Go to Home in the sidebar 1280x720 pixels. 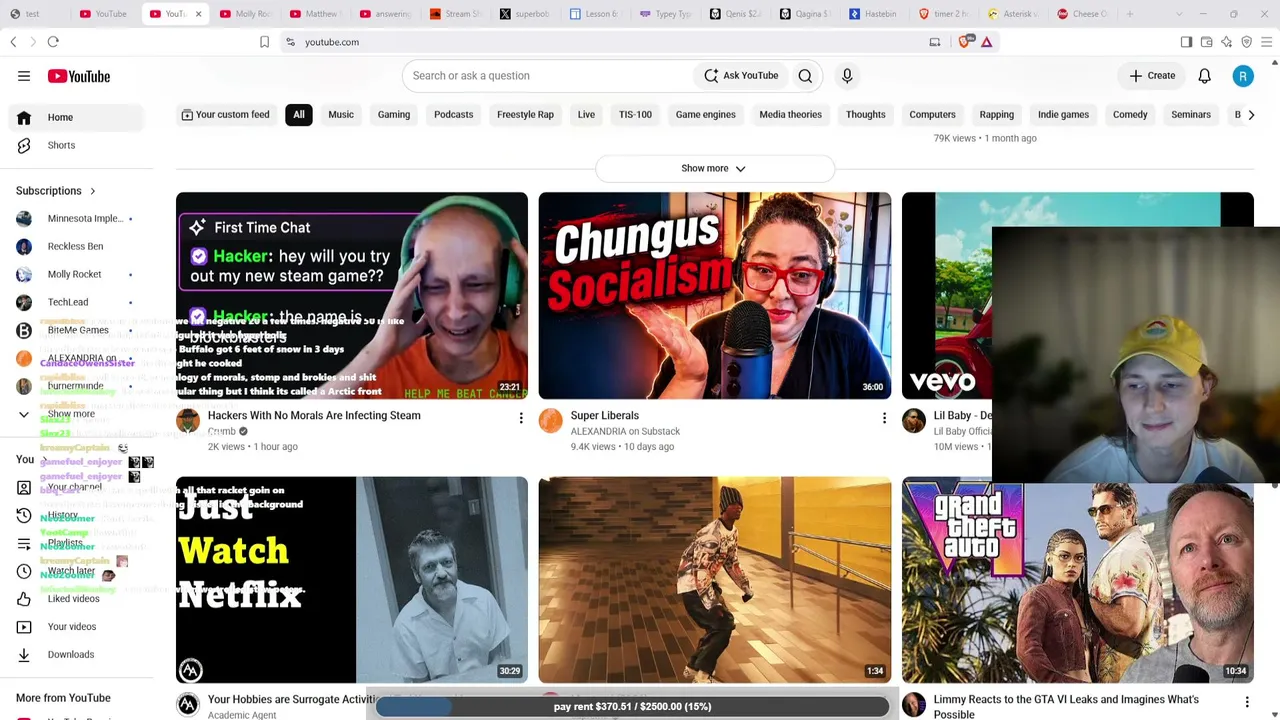(78, 117)
